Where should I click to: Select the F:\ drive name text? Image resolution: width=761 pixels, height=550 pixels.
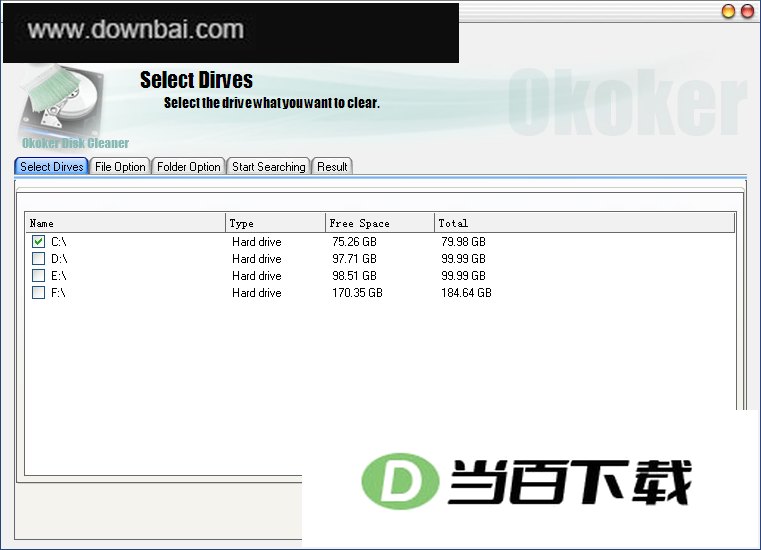coord(58,293)
